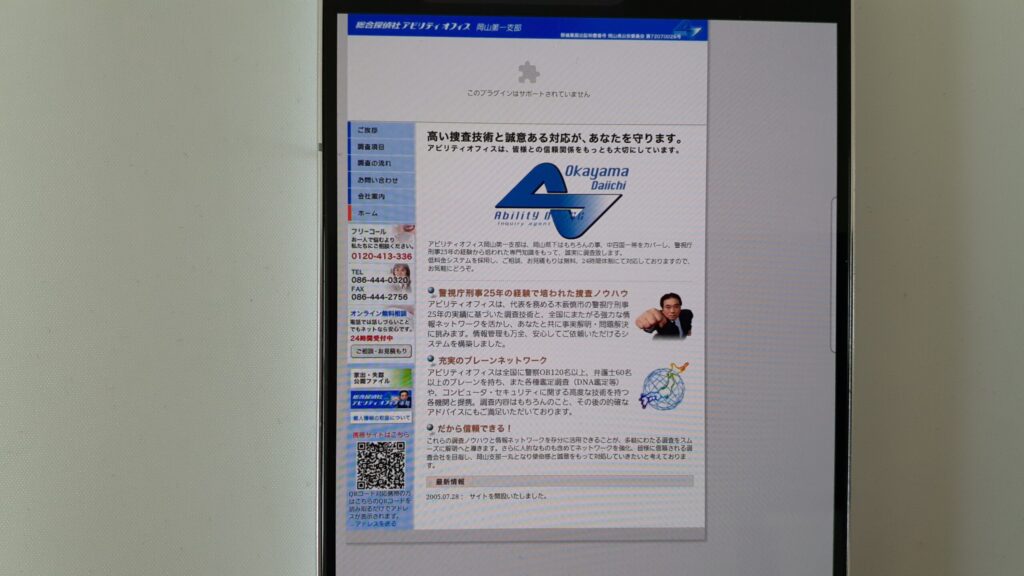This screenshot has height=576, width=1024.
Task: Tap the 携帯サイトはこちら label
Action: click(381, 435)
